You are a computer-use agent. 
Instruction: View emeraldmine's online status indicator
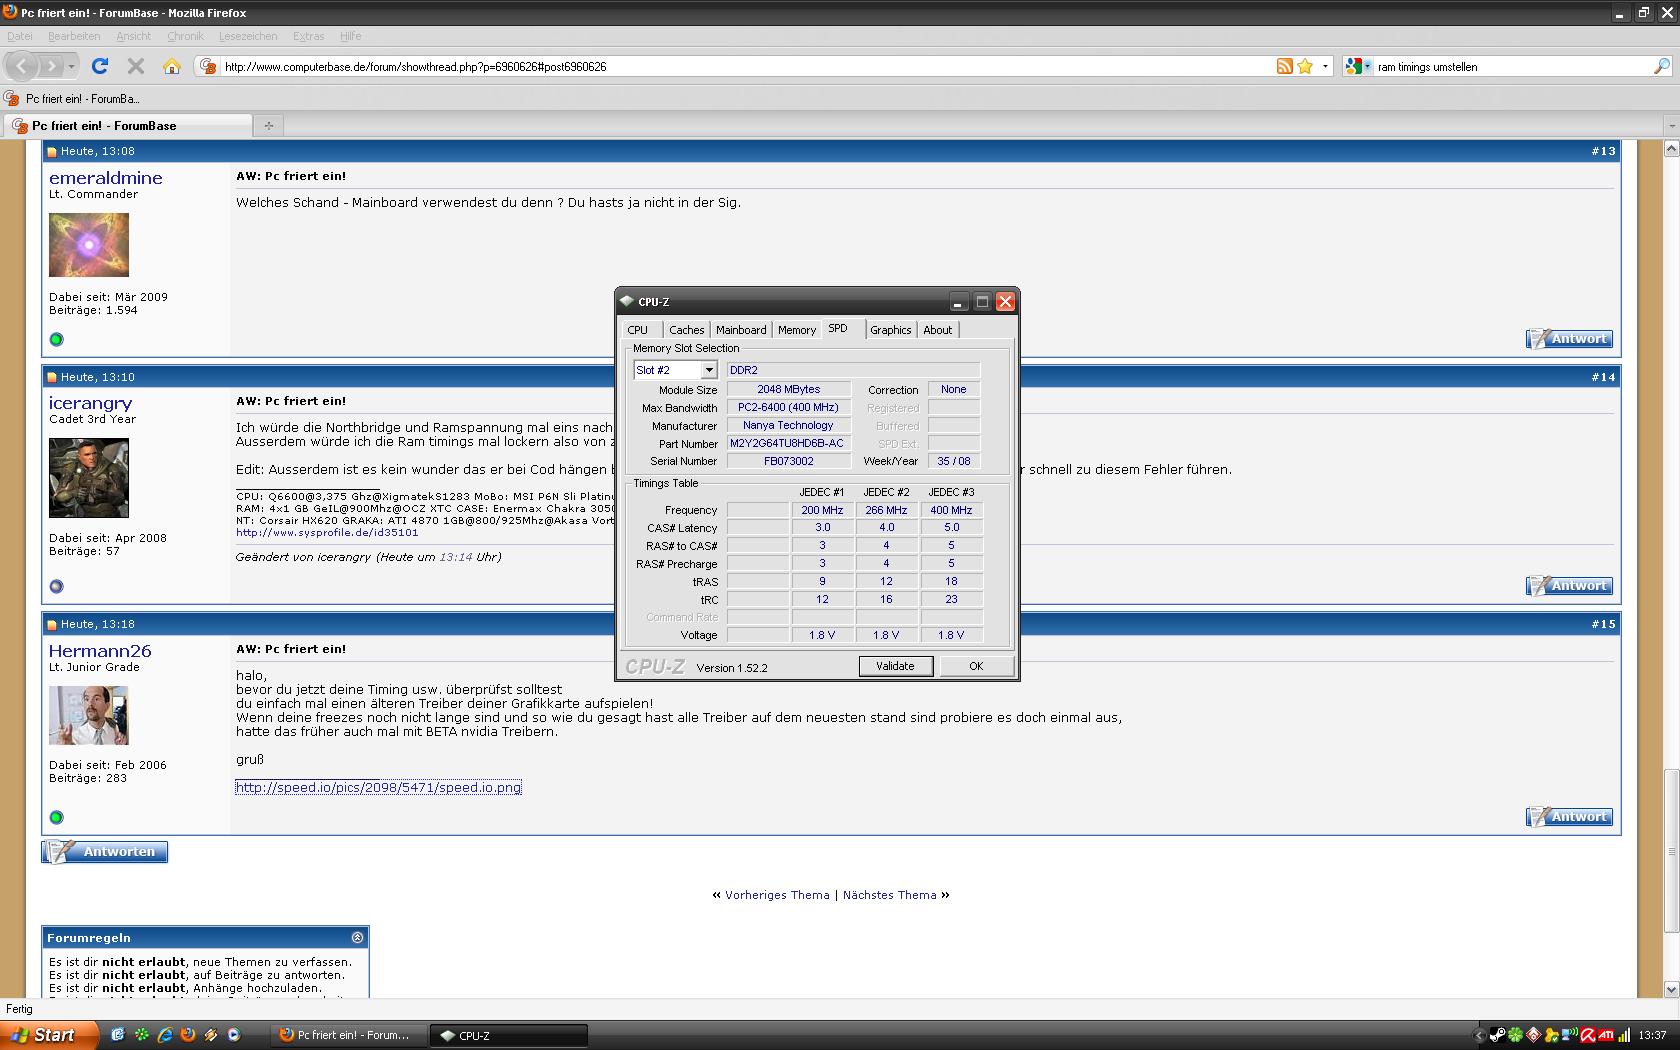pos(56,339)
